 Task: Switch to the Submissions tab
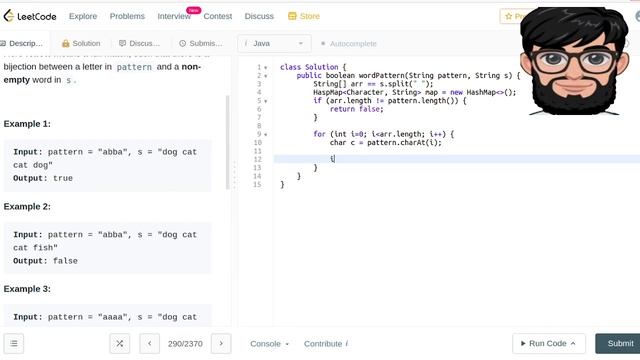point(201,43)
